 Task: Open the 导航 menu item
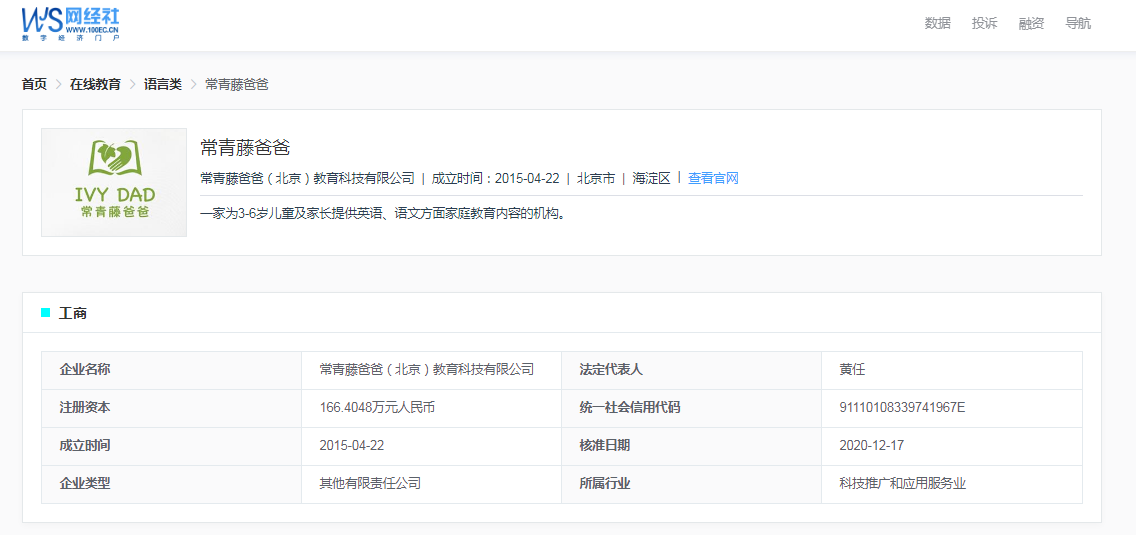(x=1078, y=23)
